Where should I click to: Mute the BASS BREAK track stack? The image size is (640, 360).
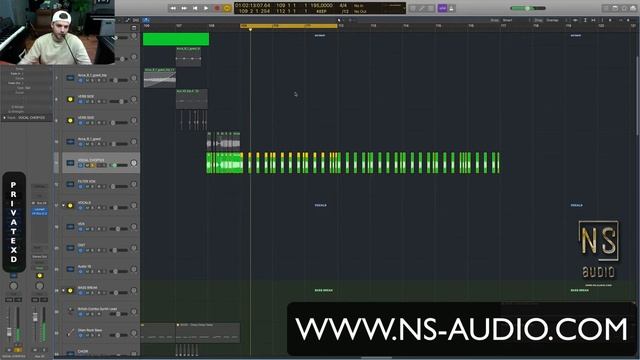click(x=87, y=293)
